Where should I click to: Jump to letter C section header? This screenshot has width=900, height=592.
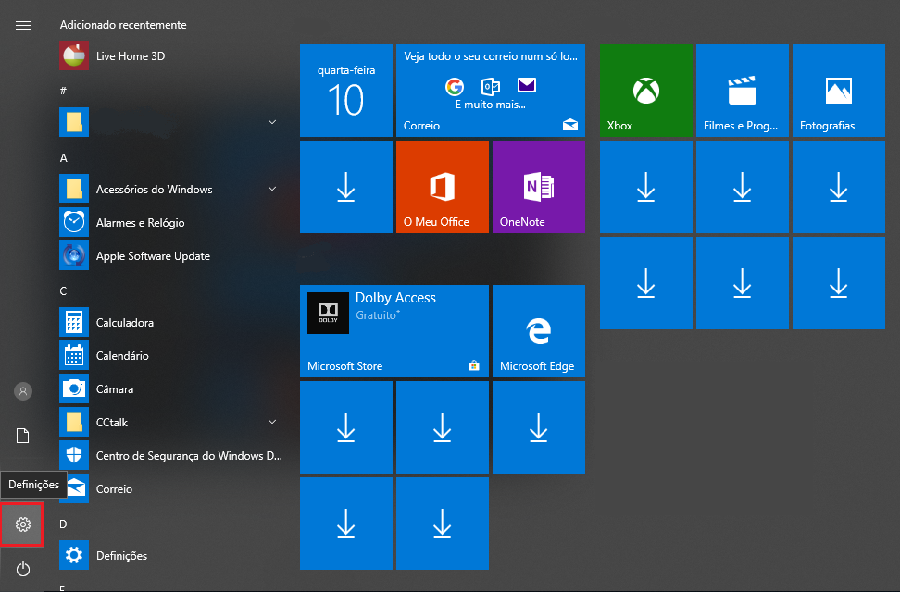[x=63, y=291]
